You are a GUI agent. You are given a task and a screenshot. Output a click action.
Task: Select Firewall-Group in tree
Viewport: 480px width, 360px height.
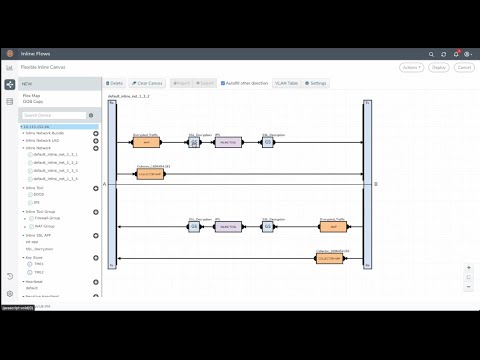tap(47, 218)
